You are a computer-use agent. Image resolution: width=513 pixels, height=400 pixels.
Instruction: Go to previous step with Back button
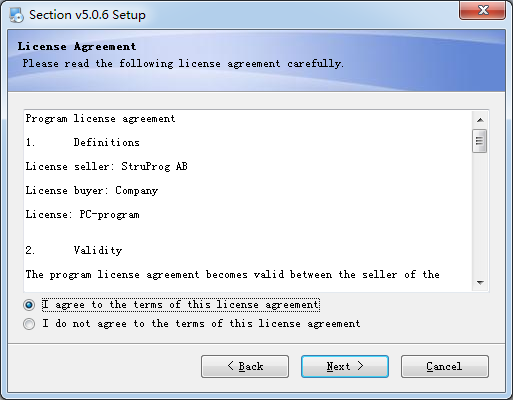[x=245, y=366]
